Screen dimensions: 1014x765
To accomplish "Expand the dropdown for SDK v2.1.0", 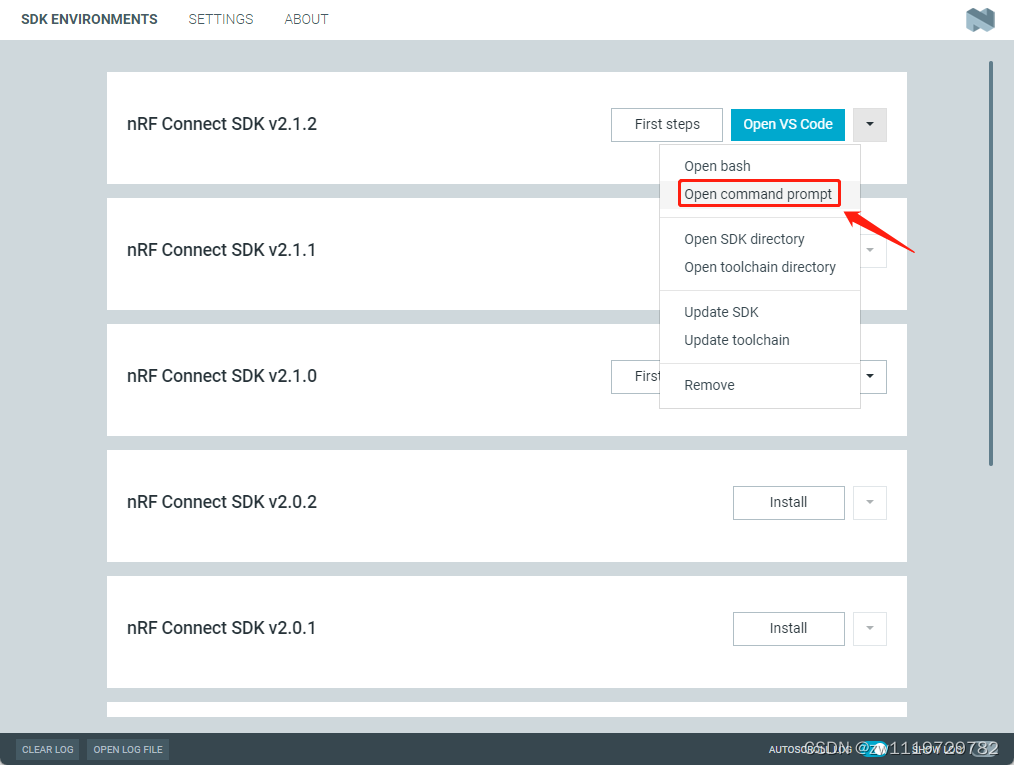I will coord(869,376).
